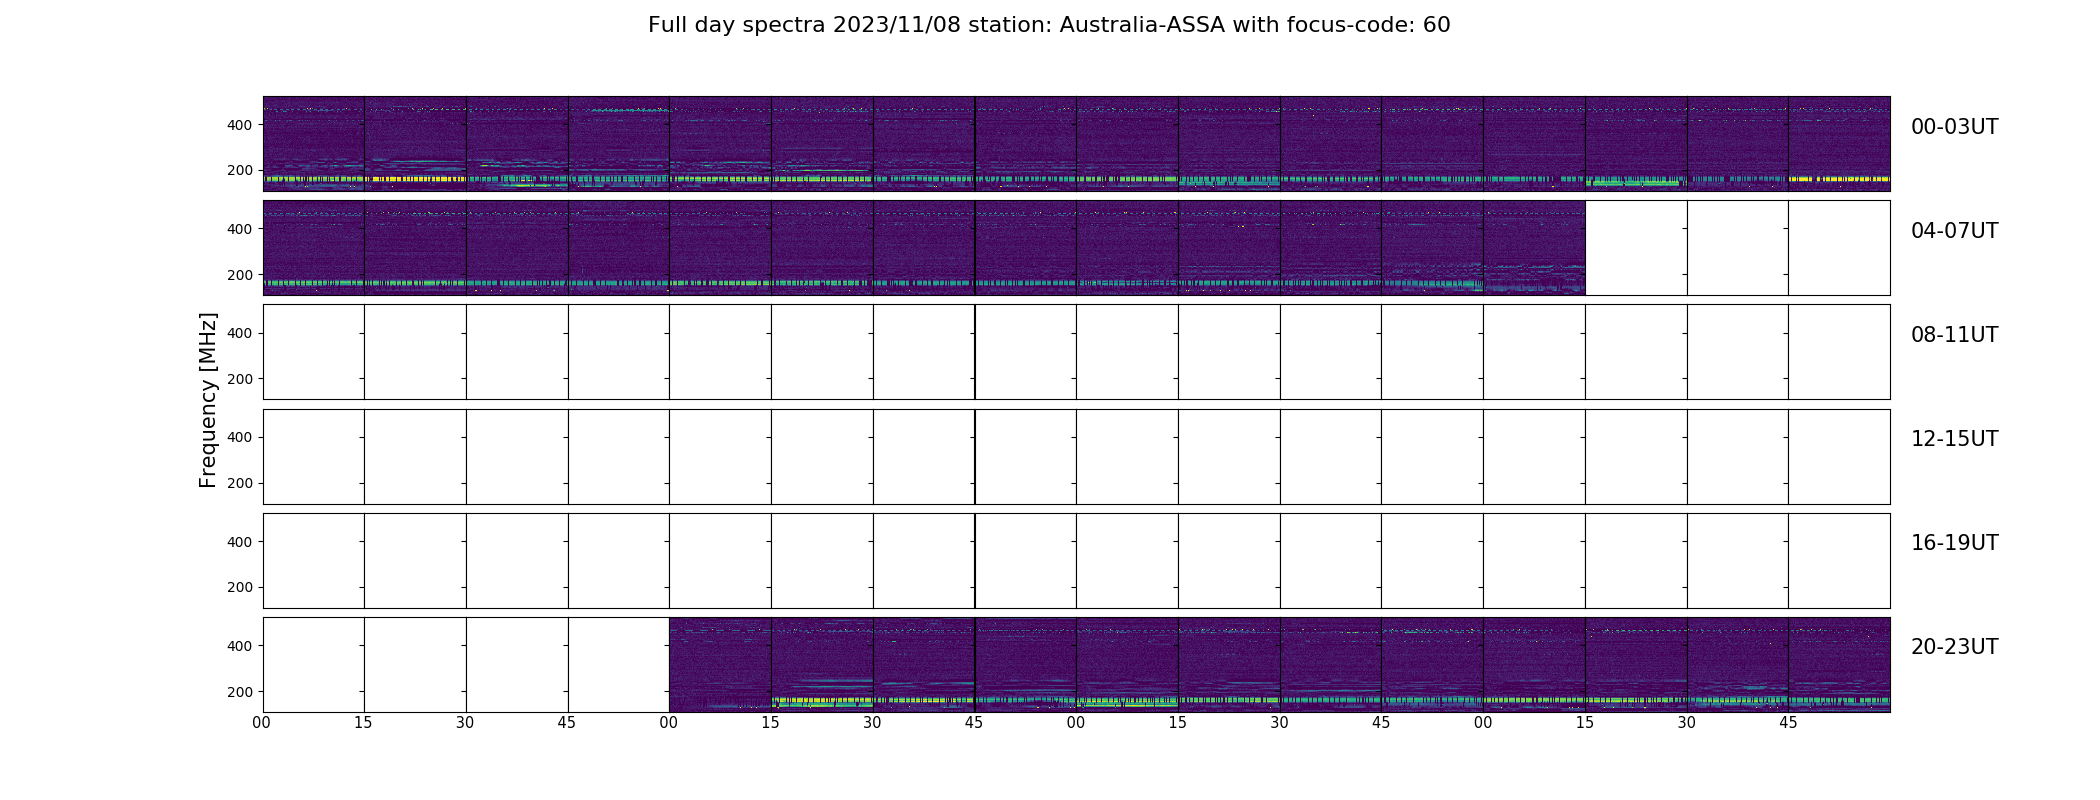Viewport: 2100px width, 800px height.
Task: Select the 00-03UT row label
Action: pyautogui.click(x=1954, y=127)
